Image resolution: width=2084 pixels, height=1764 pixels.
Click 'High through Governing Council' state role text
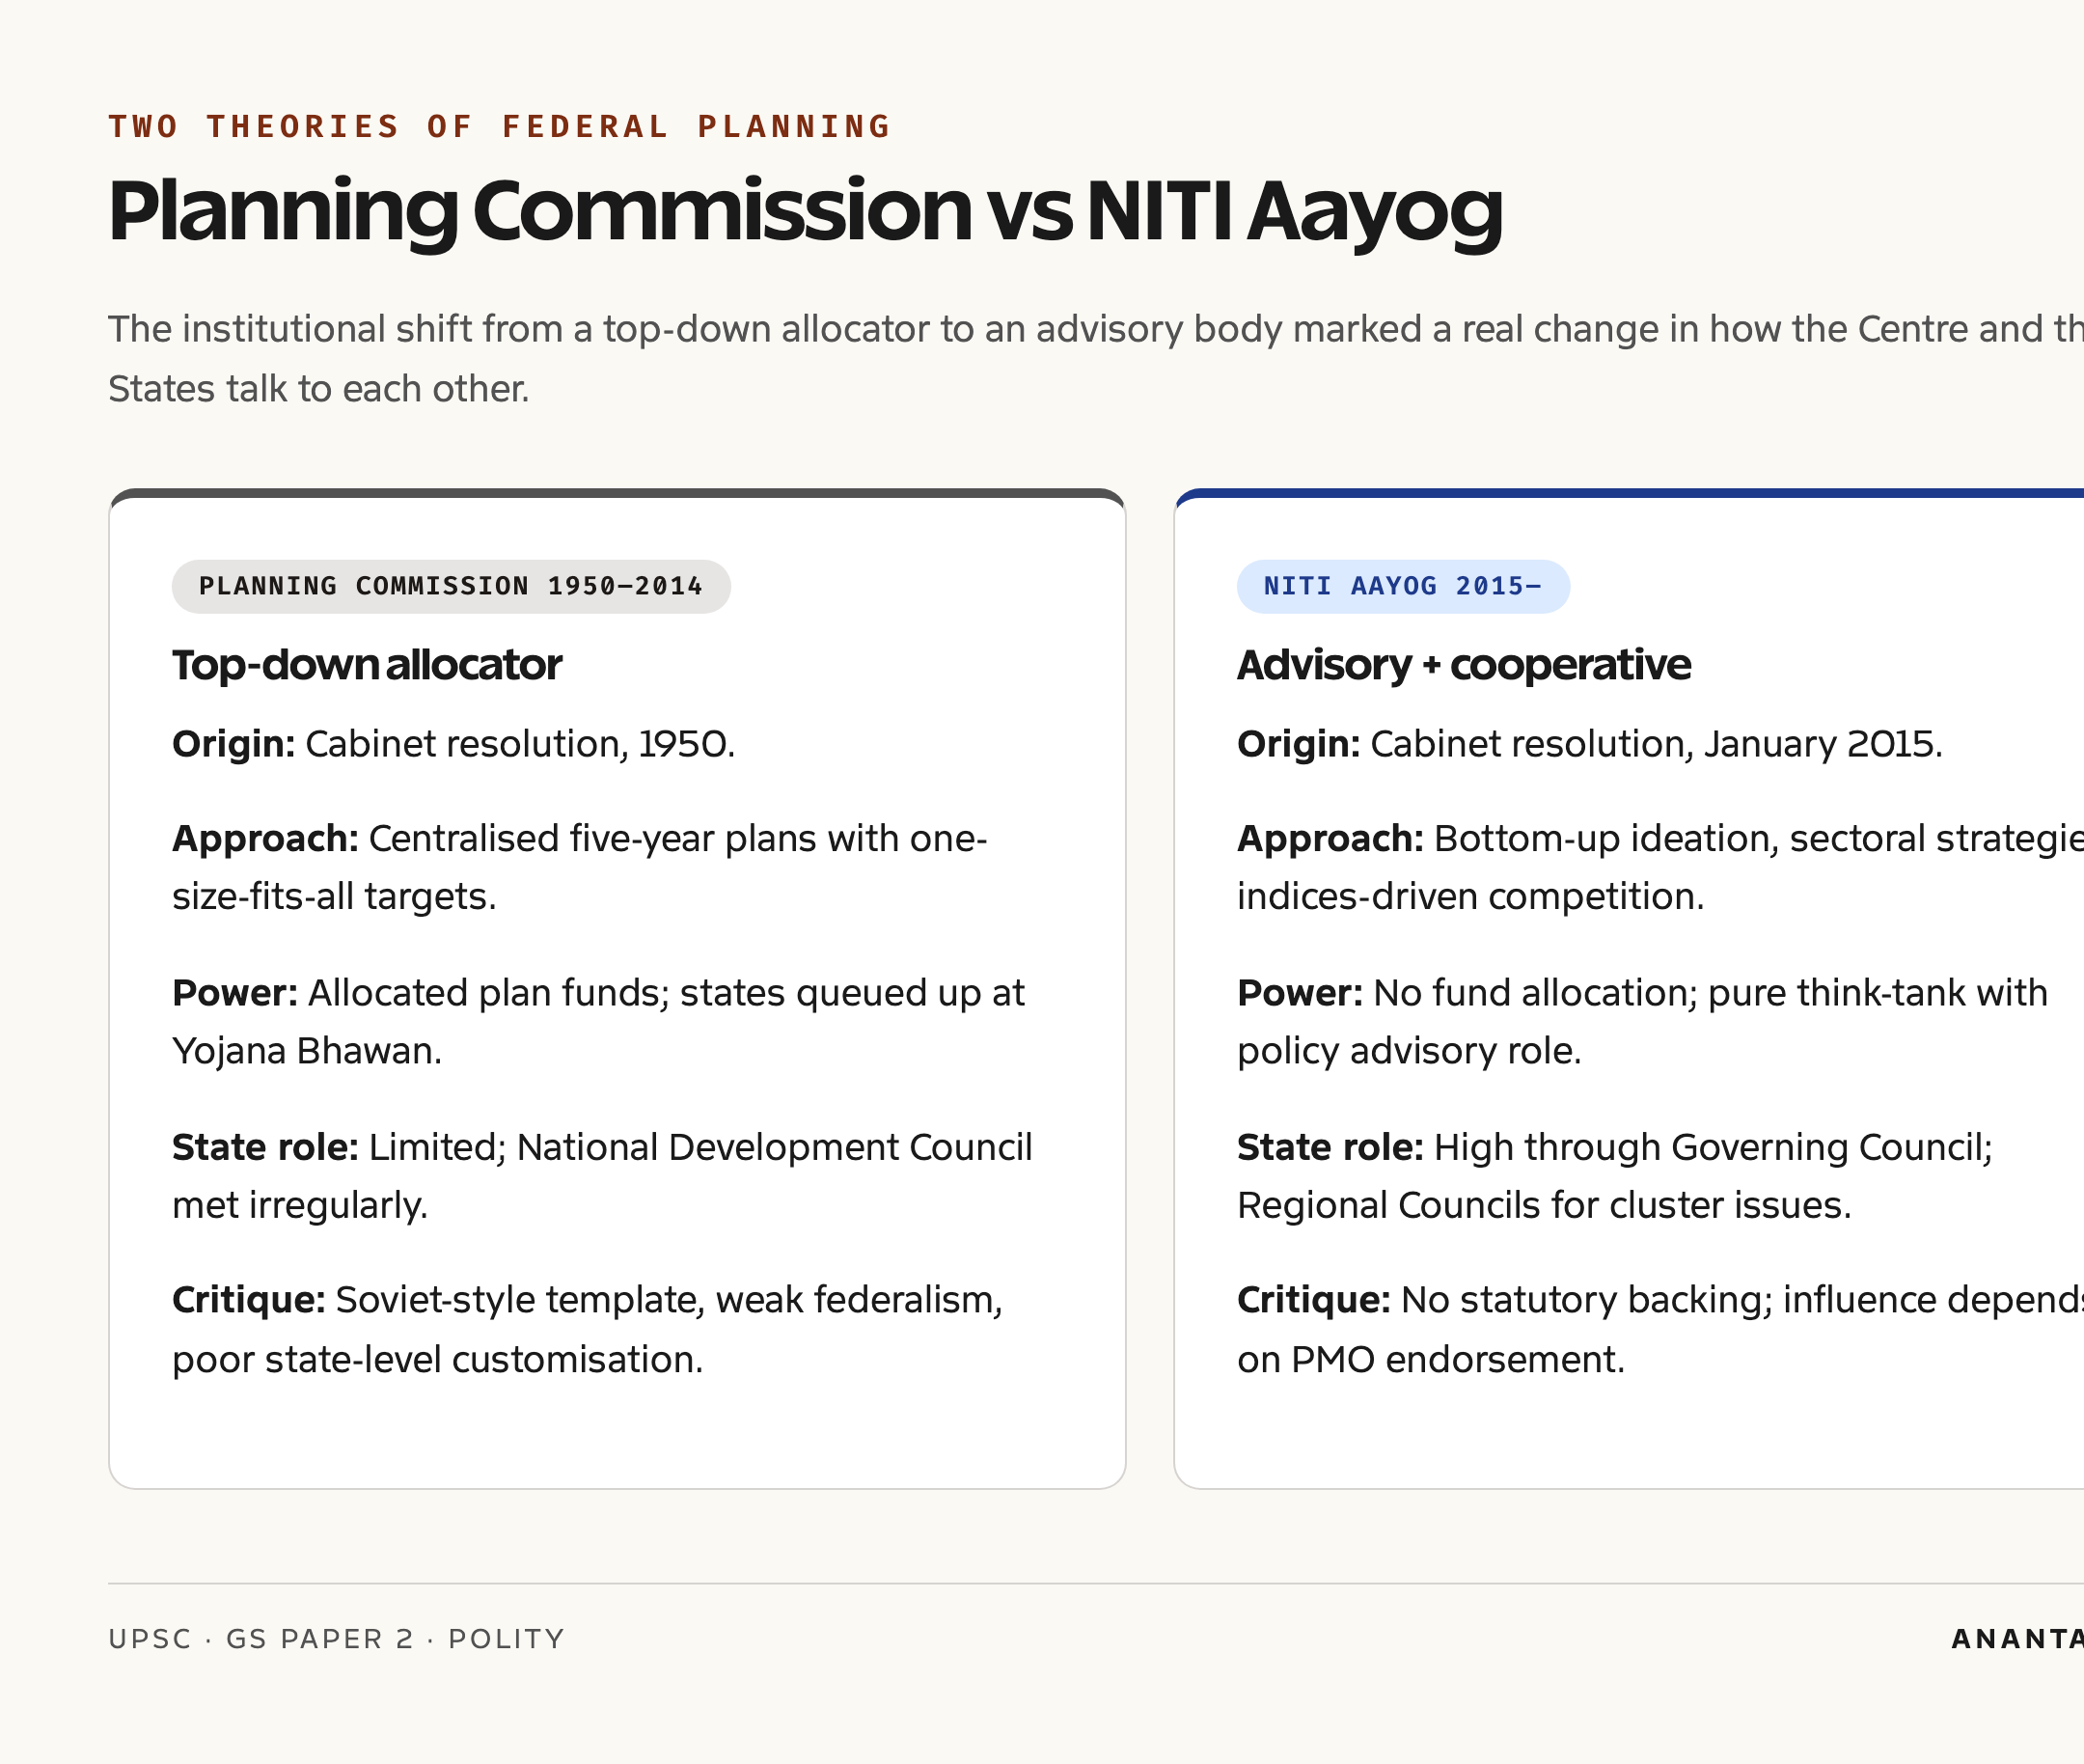pyautogui.click(x=1616, y=1176)
